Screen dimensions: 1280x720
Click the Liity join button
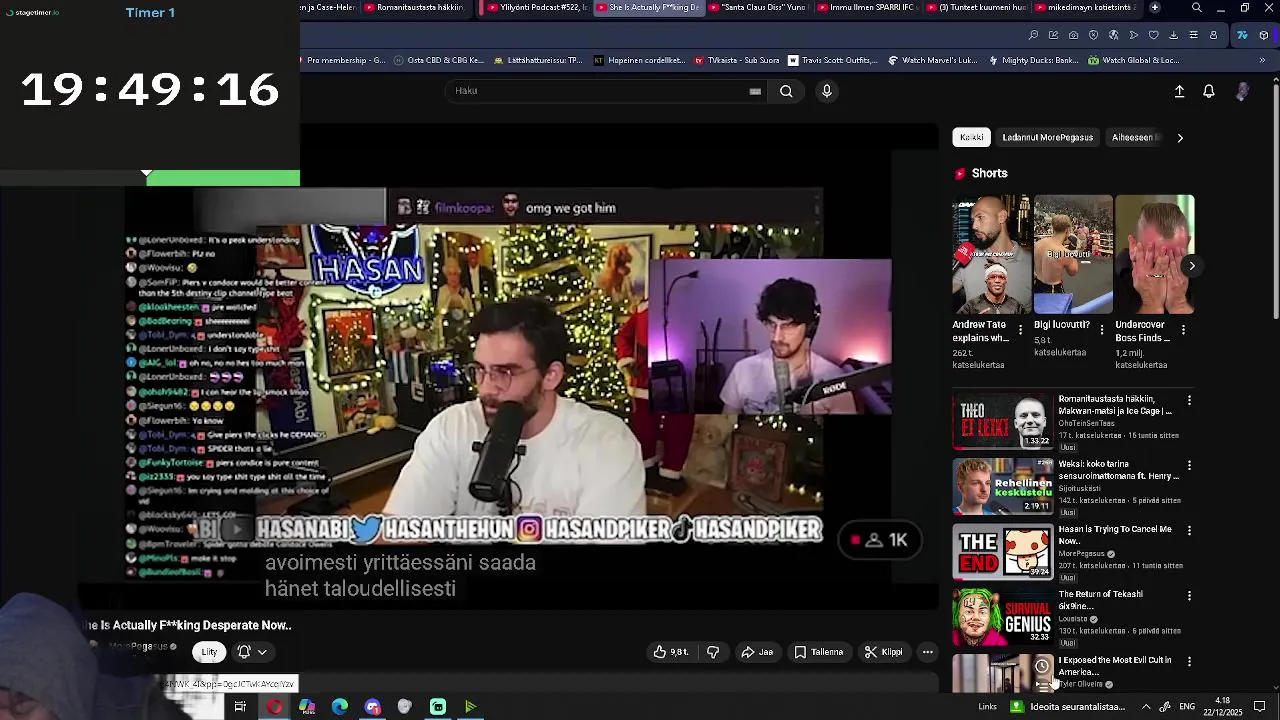(x=209, y=652)
